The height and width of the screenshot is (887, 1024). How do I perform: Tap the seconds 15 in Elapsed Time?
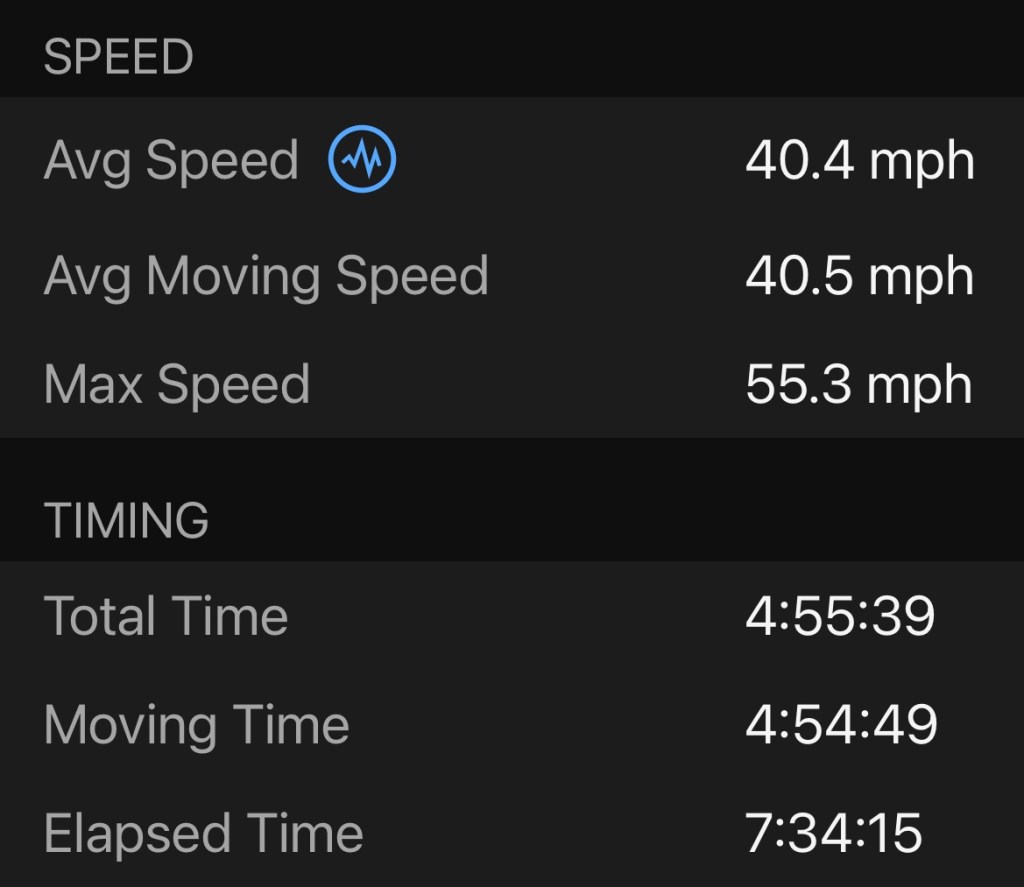[x=895, y=834]
